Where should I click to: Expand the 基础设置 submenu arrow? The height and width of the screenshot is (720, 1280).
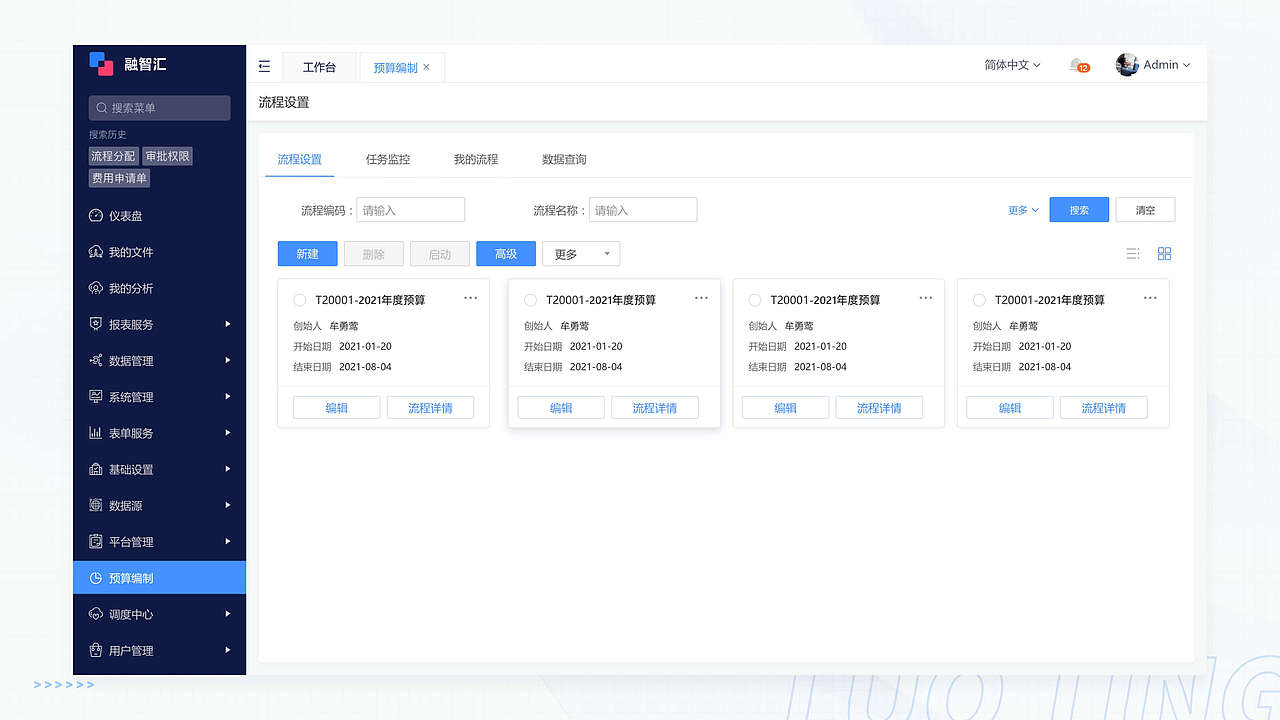228,469
